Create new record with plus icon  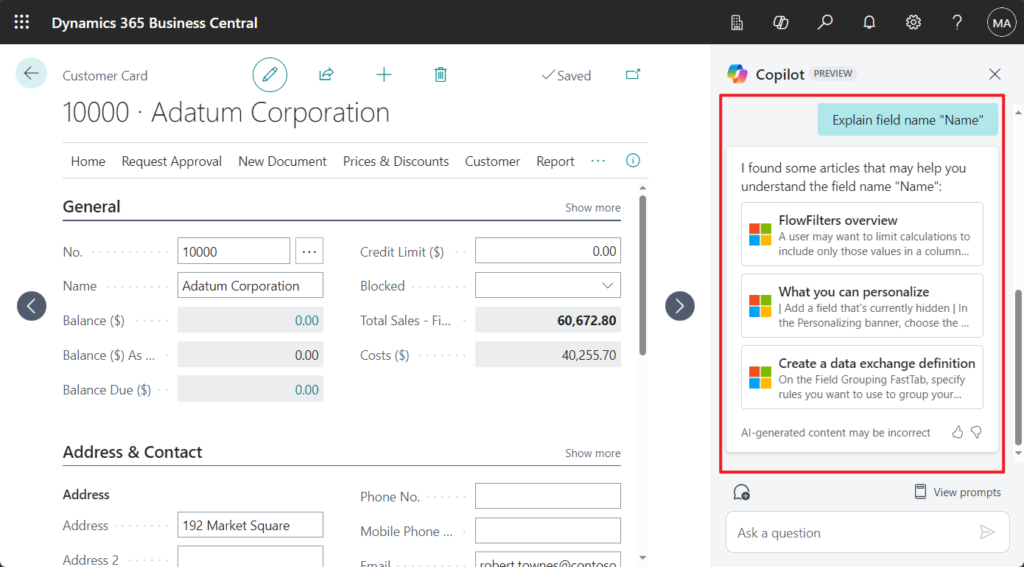coord(384,74)
